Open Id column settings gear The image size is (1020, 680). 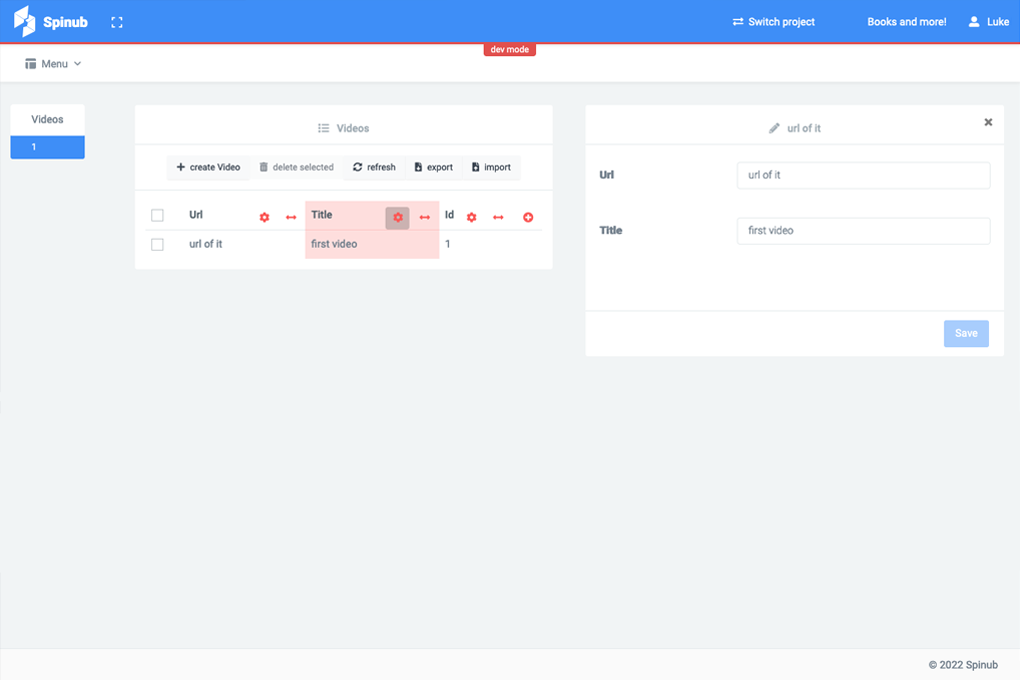pos(471,217)
